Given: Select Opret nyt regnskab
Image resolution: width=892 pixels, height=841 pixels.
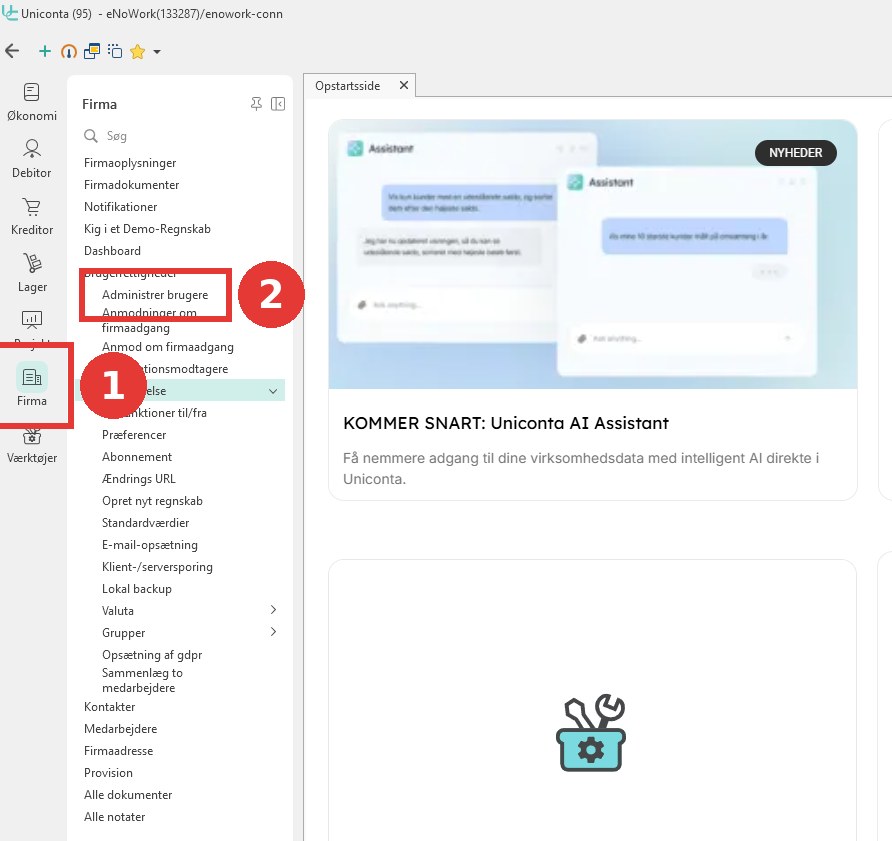Looking at the screenshot, I should [152, 501].
